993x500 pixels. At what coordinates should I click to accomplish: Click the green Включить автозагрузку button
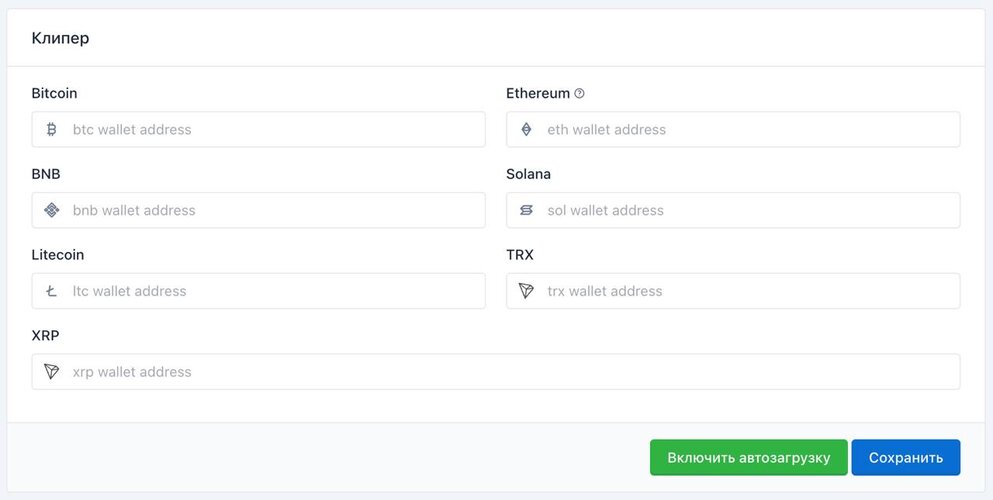(749, 458)
